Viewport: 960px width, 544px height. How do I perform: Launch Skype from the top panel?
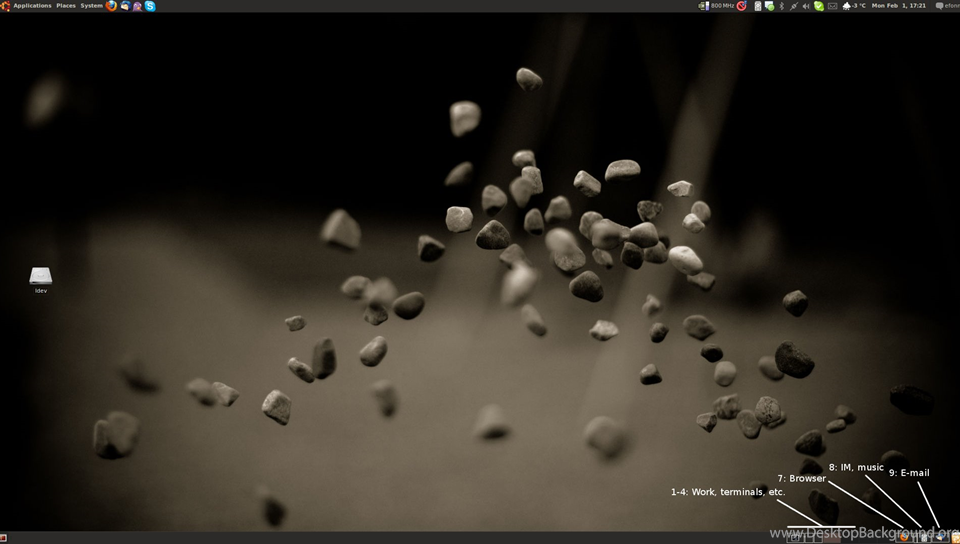pyautogui.click(x=150, y=6)
